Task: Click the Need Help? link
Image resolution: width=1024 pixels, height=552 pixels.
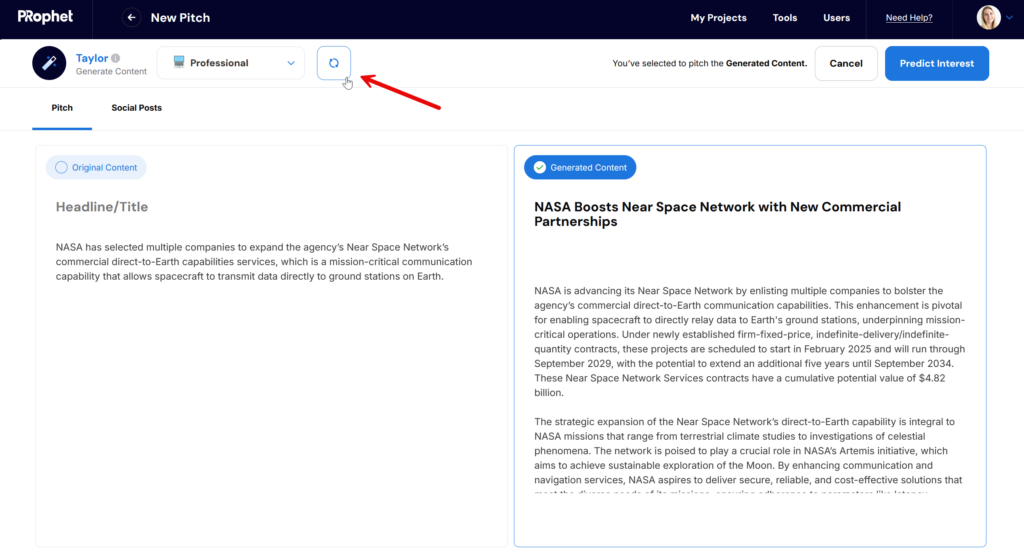Action: coord(909,18)
